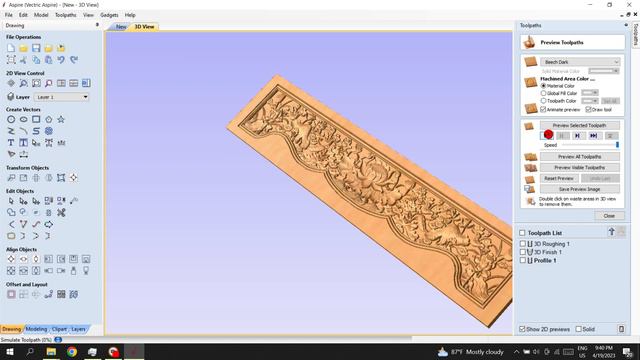Open the Gadgets menu
Image resolution: width=640 pixels, height=360 pixels.
coord(109,15)
